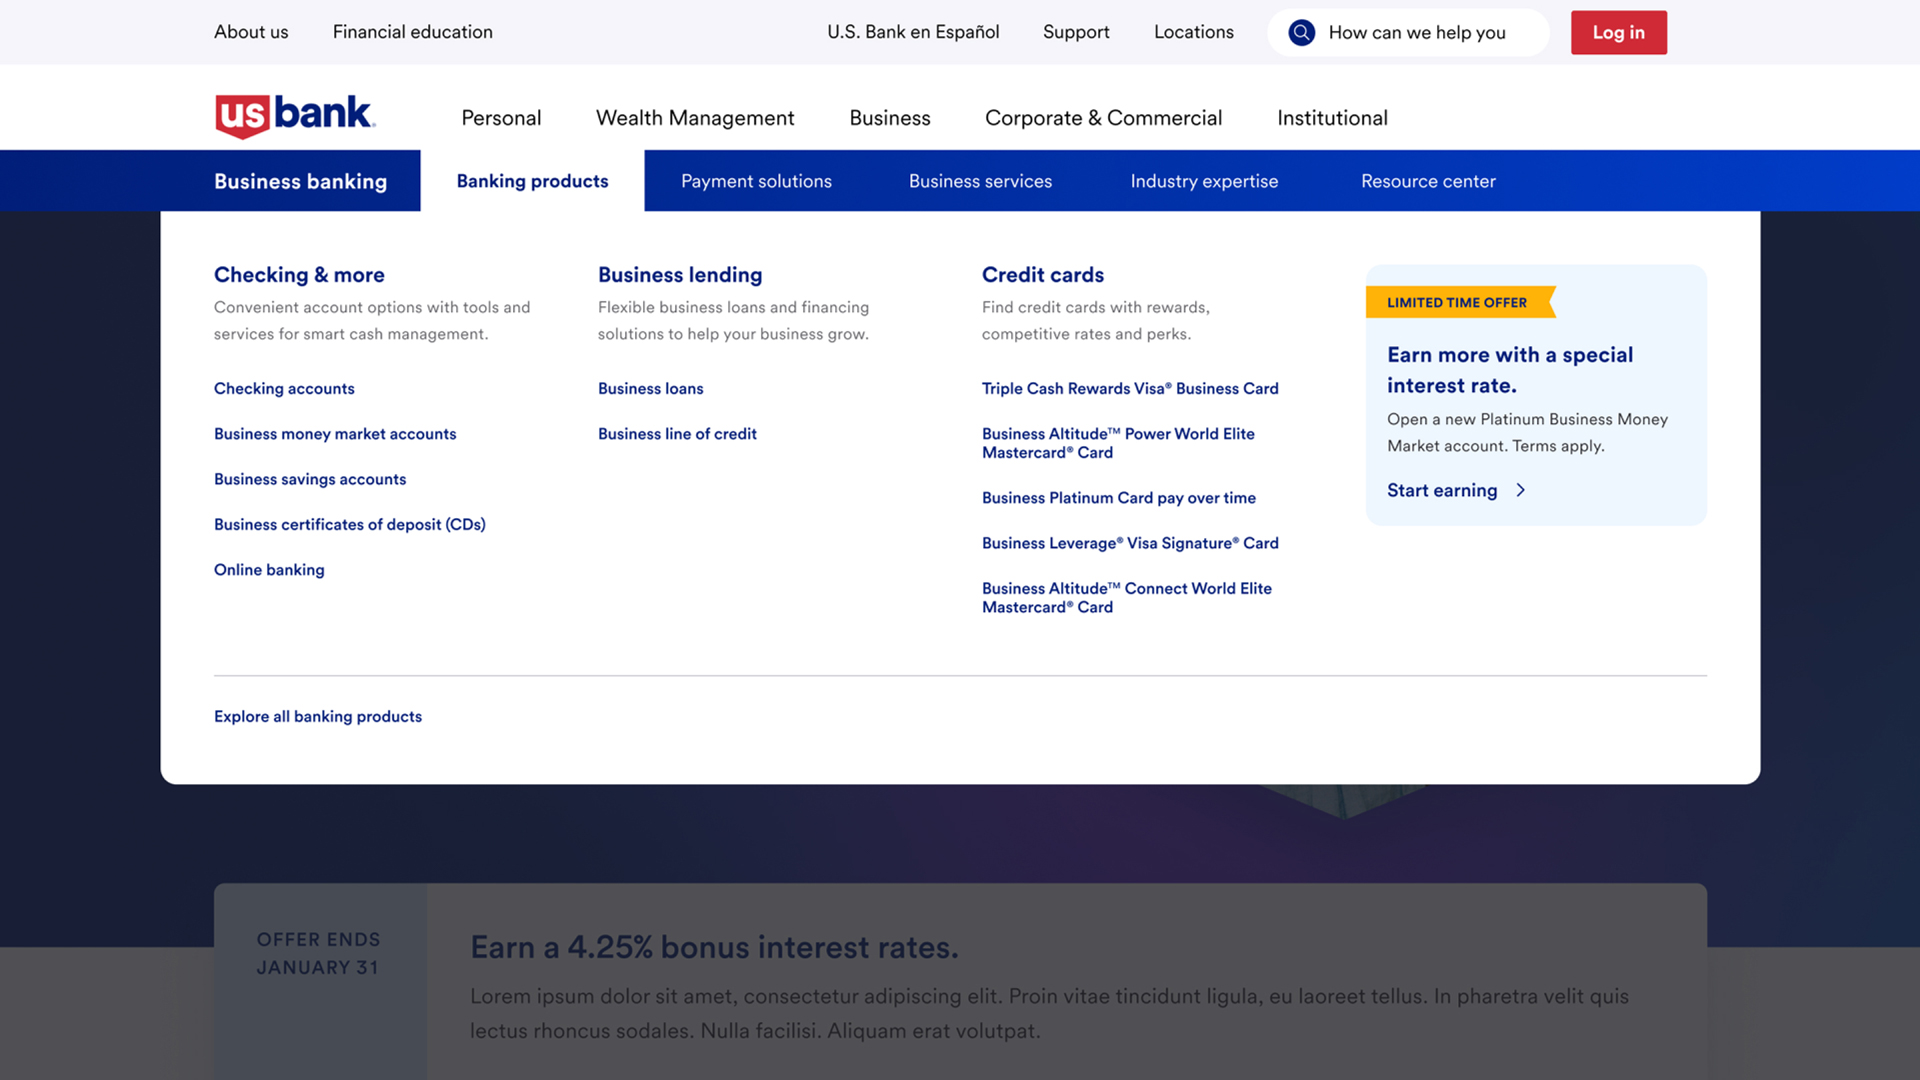Click the Start earning link

click(x=1442, y=490)
